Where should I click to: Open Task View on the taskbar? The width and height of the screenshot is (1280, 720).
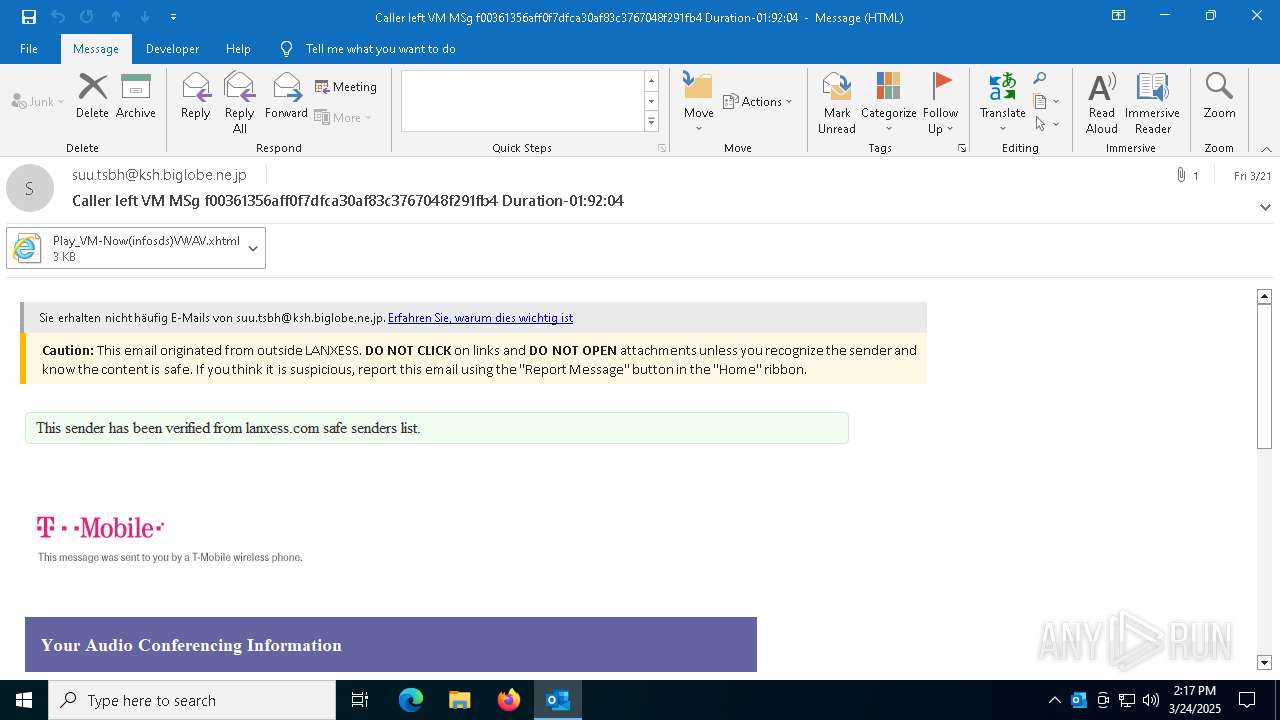(360, 700)
